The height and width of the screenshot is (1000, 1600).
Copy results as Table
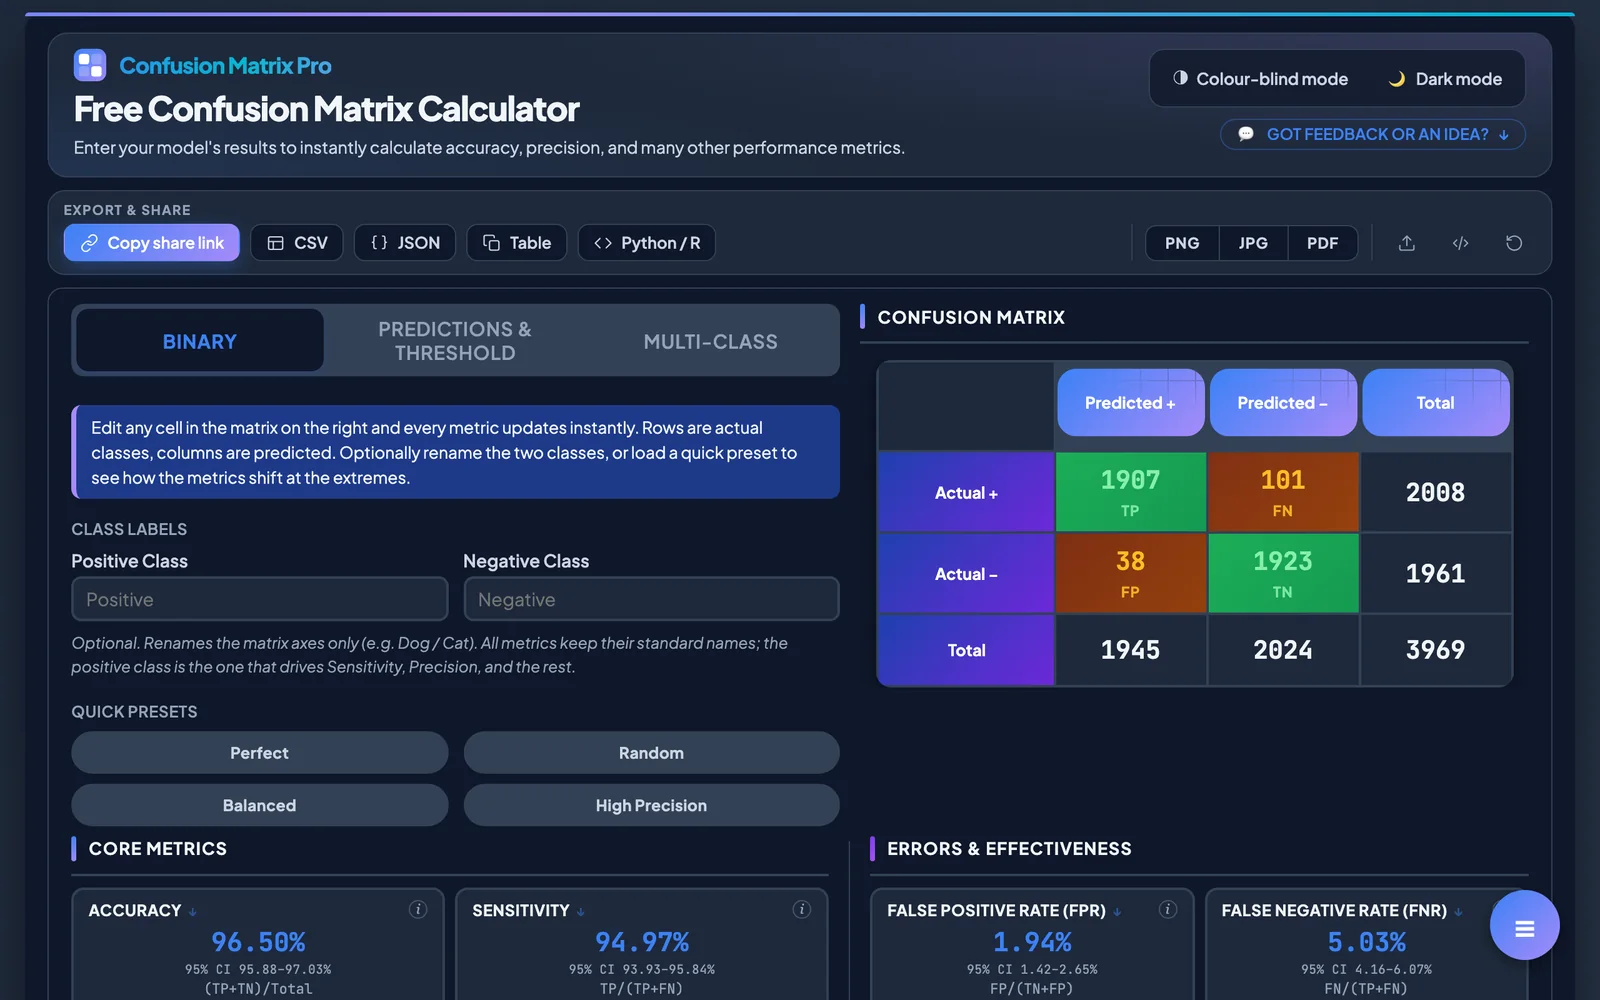tap(517, 243)
